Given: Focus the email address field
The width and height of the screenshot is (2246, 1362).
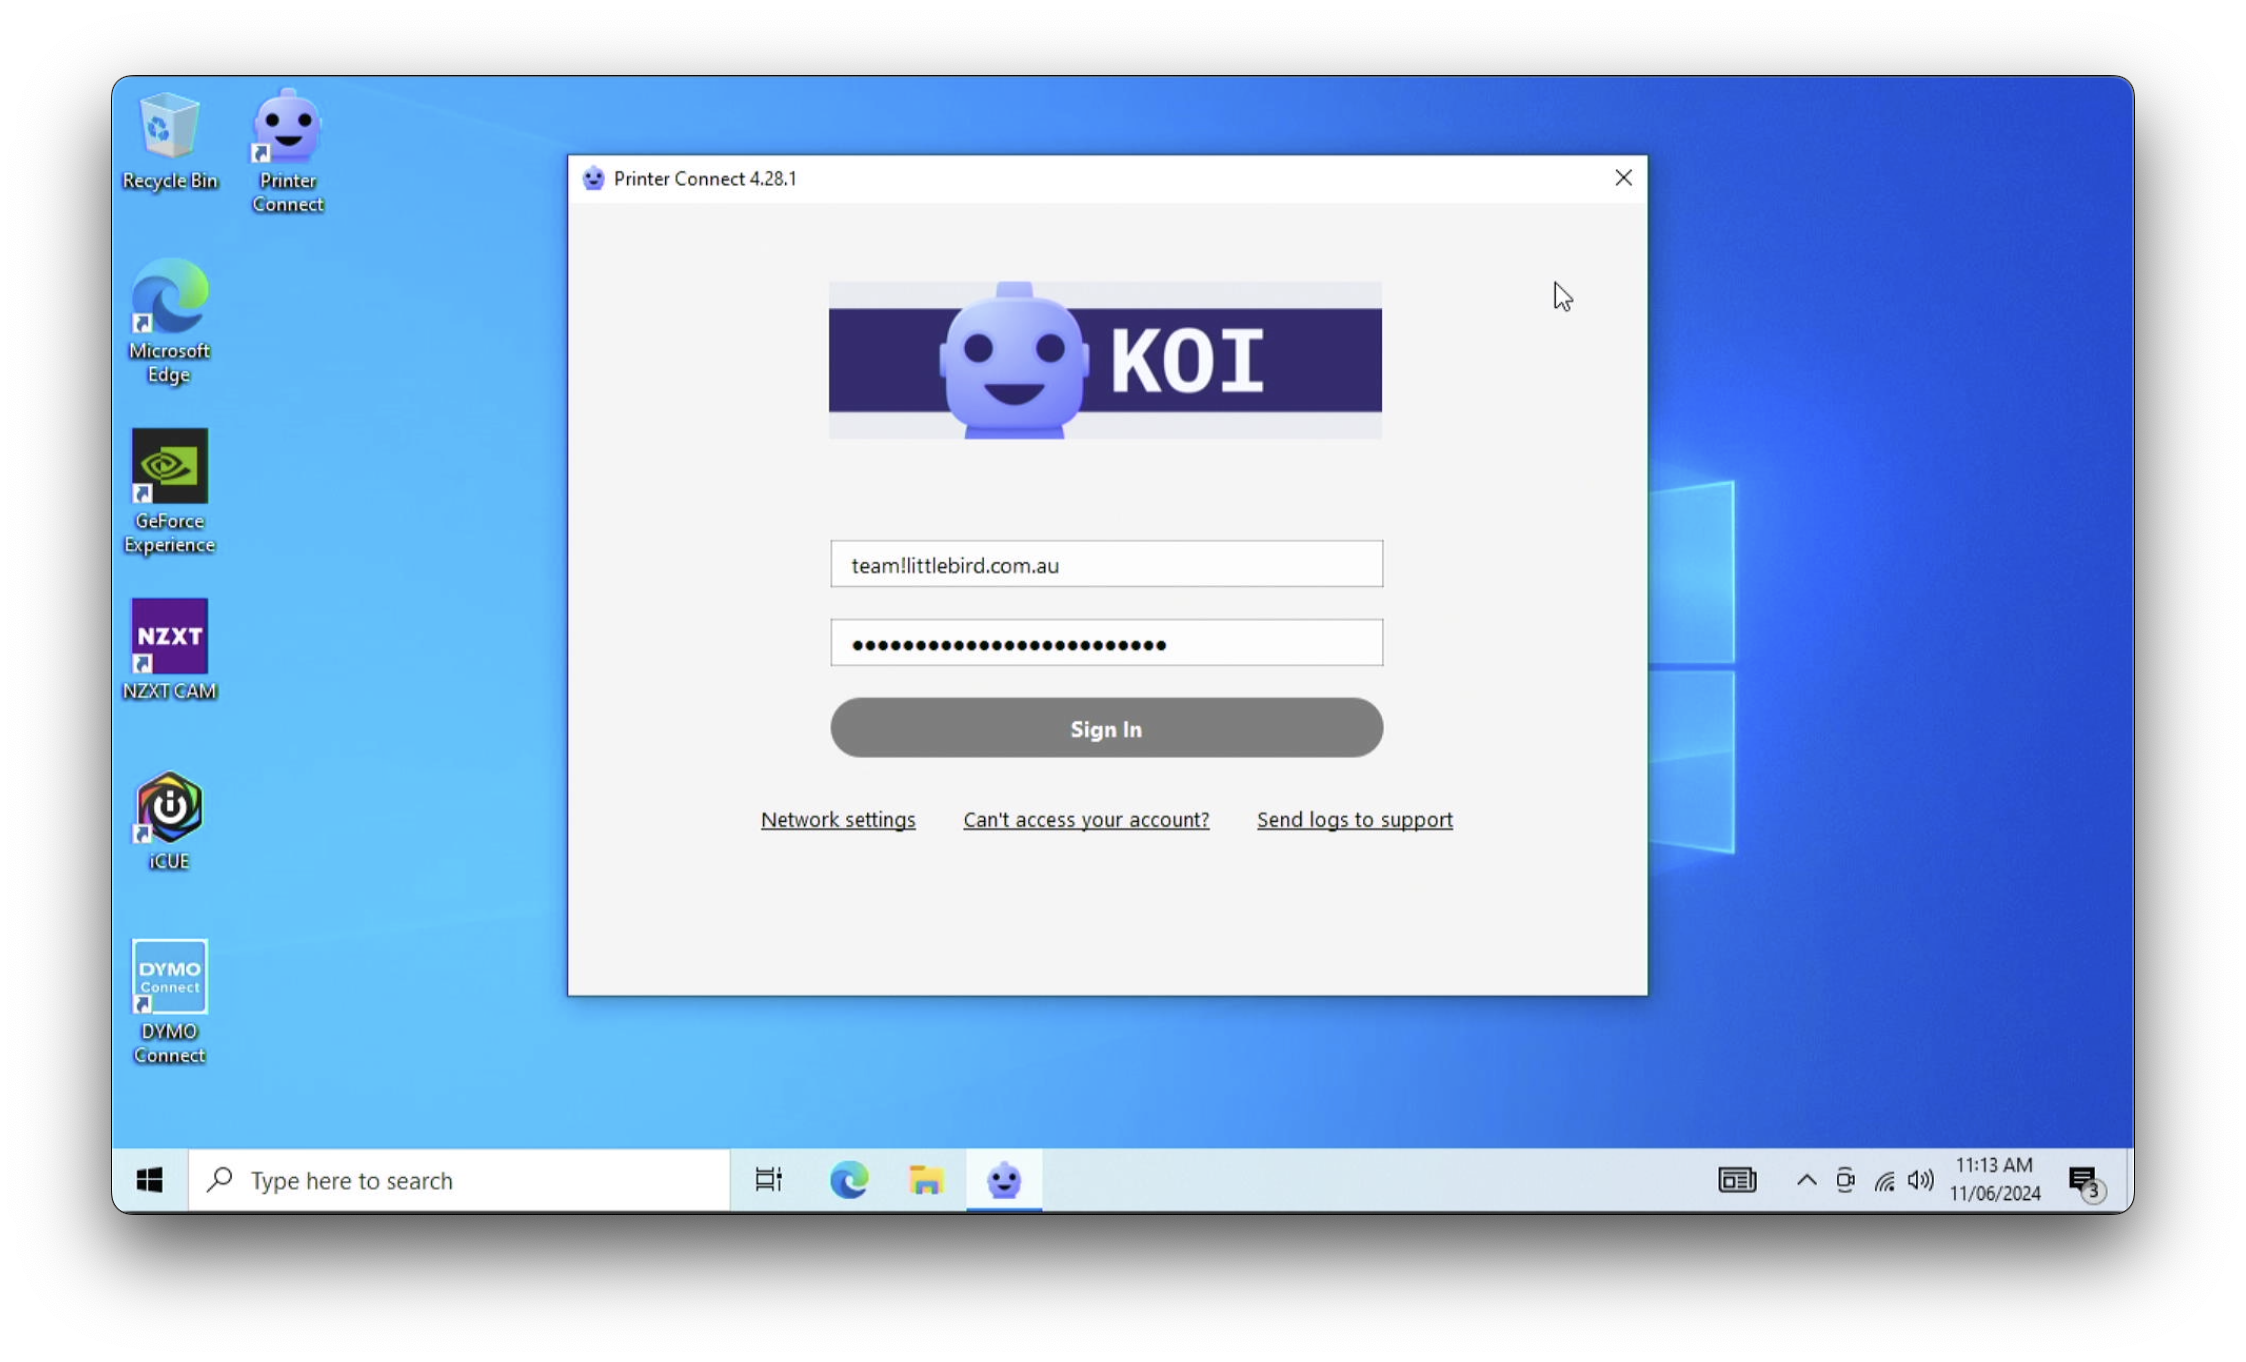Looking at the screenshot, I should point(1106,564).
